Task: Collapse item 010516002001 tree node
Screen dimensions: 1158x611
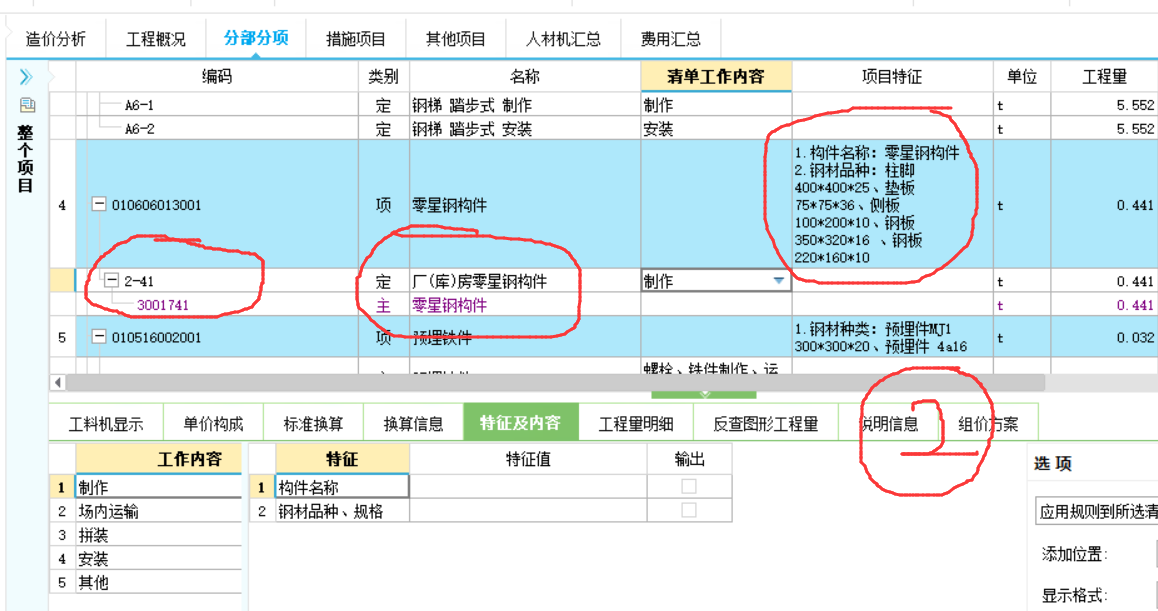Action: point(98,336)
